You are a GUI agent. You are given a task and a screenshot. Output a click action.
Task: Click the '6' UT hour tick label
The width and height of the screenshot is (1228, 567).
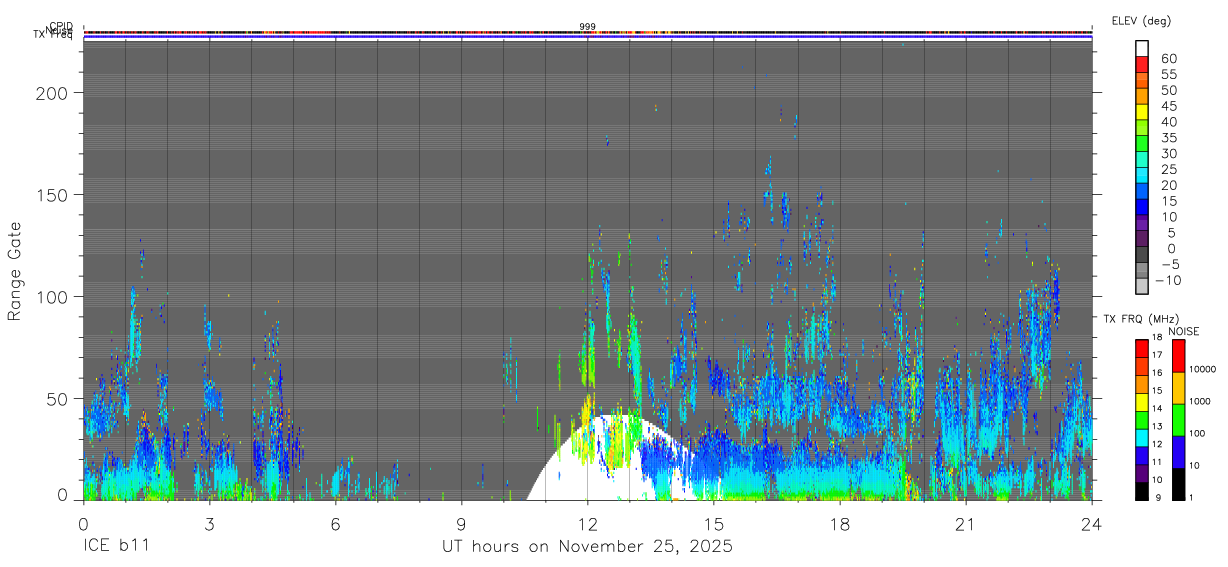335,523
